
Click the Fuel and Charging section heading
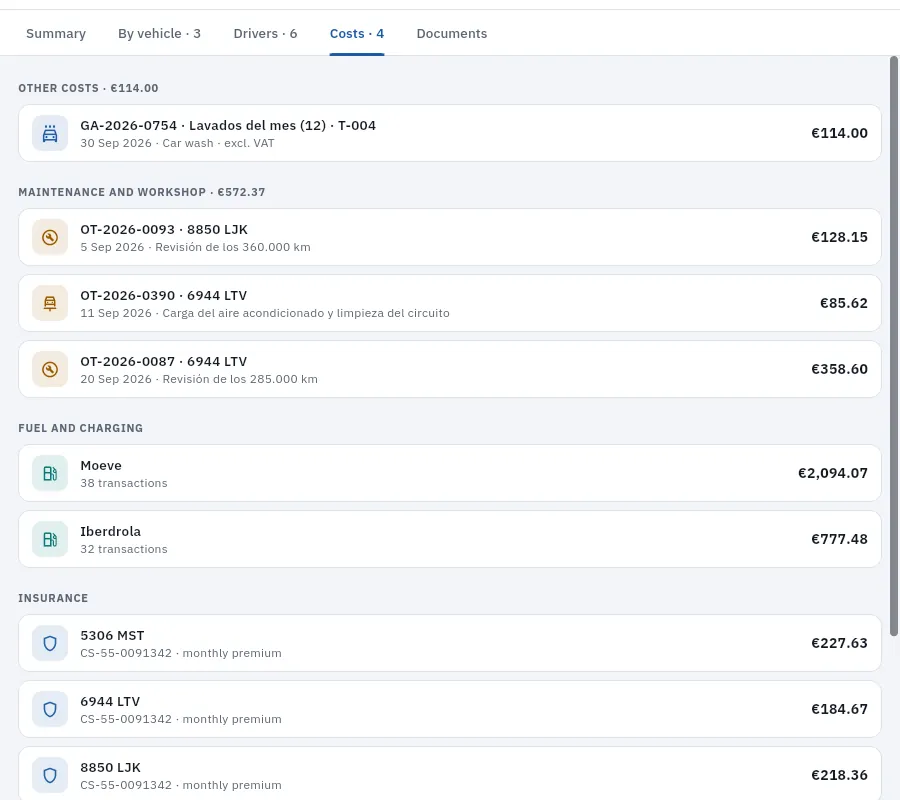(80, 428)
